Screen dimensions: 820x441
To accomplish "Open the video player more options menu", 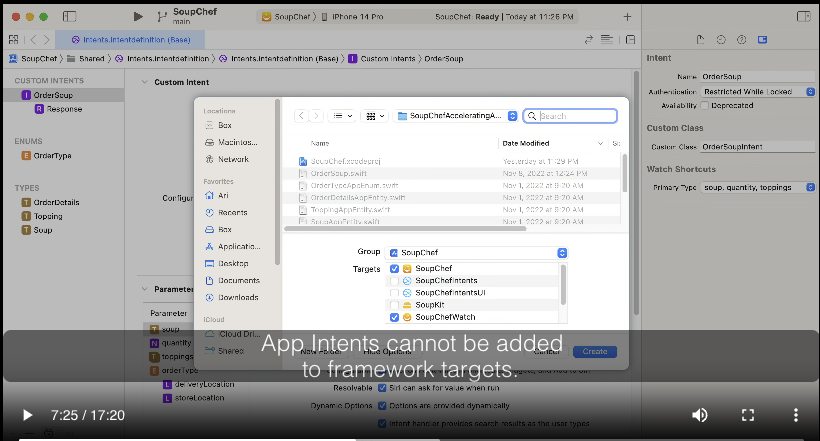I will coord(796,415).
